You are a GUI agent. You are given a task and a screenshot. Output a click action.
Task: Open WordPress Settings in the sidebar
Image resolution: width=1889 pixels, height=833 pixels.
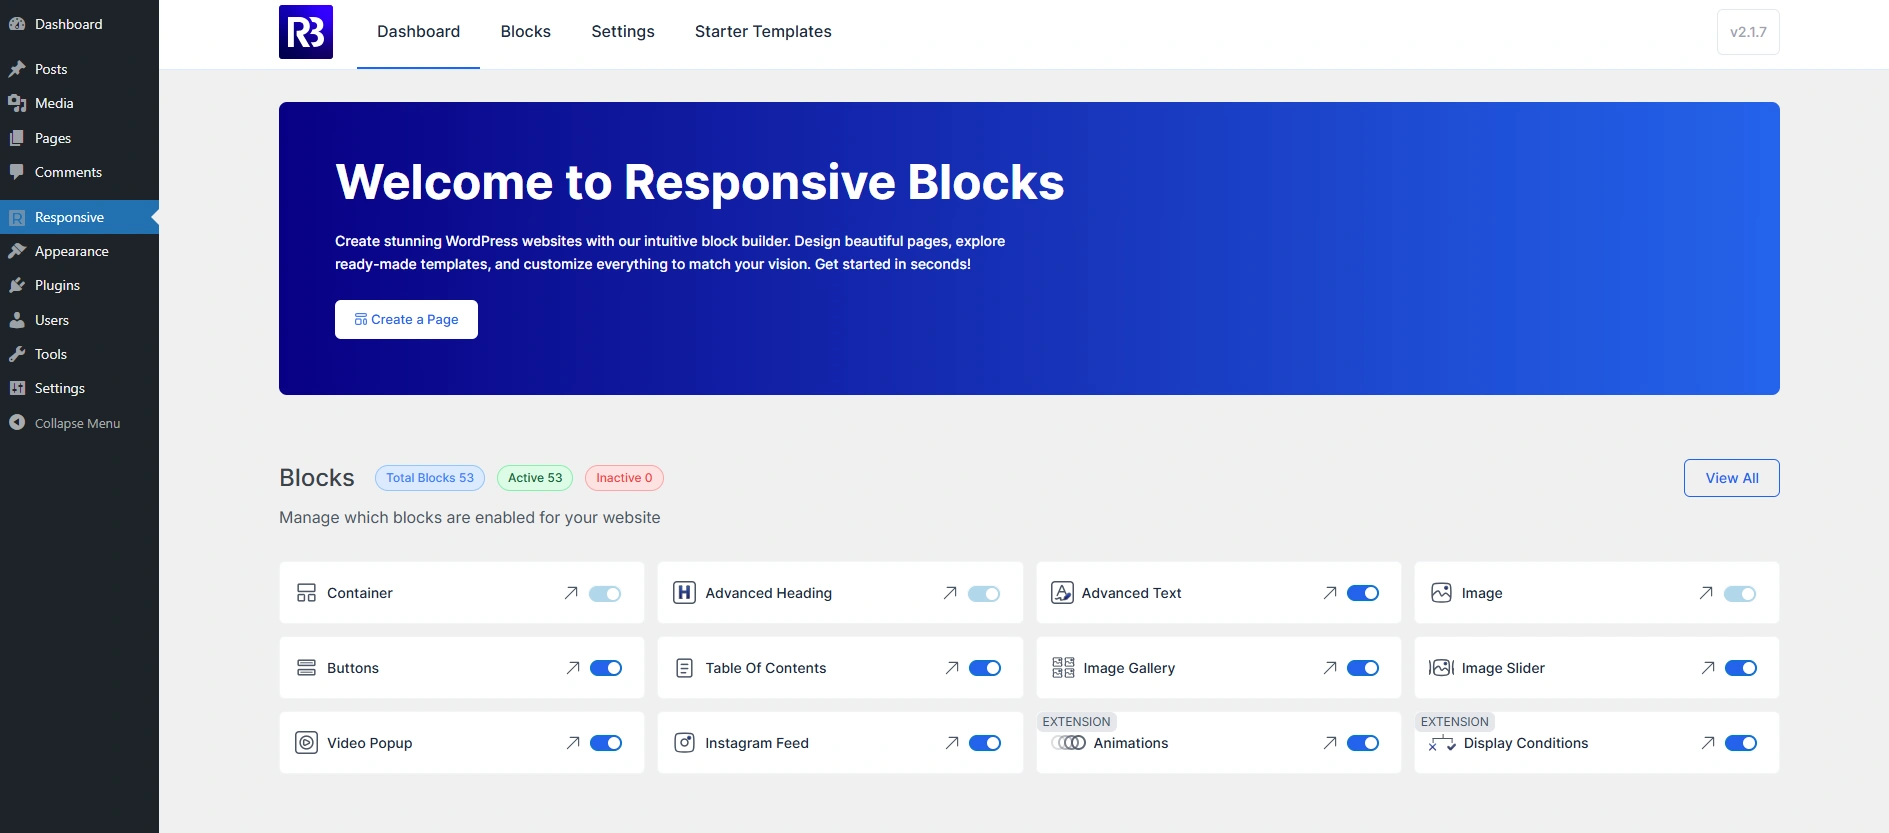(79, 388)
